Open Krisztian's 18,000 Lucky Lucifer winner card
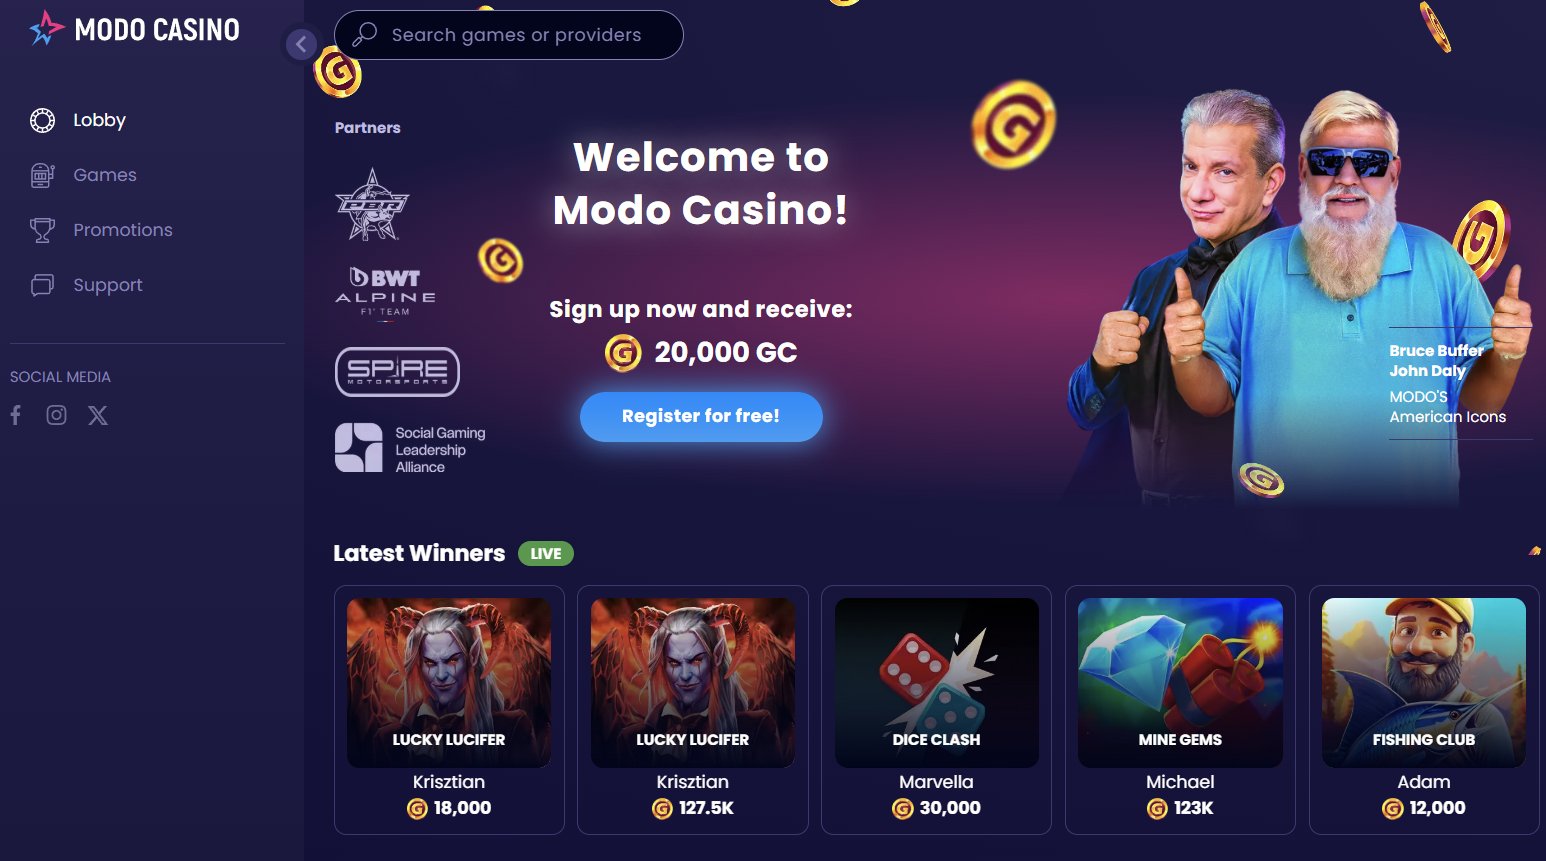The width and height of the screenshot is (1546, 861). 449,710
